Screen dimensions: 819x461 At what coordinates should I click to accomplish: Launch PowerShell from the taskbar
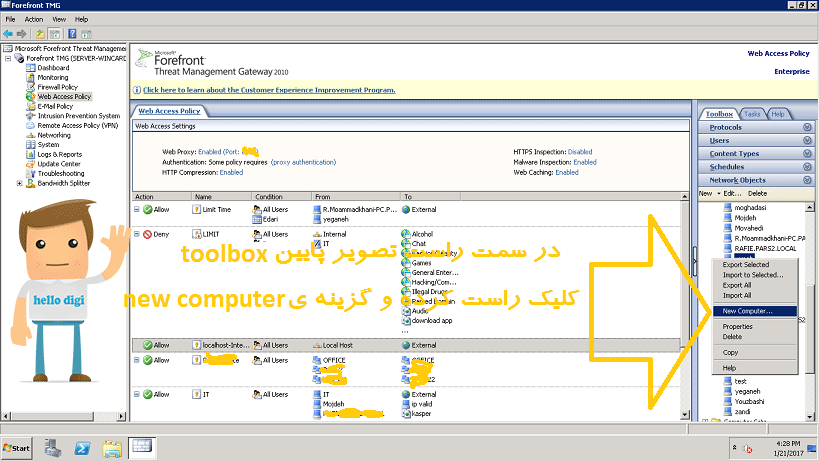coord(82,448)
